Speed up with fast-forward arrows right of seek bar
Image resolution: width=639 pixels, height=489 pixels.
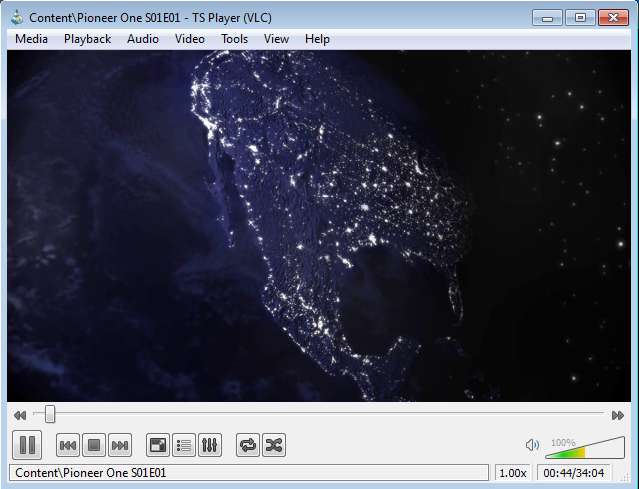tap(618, 415)
